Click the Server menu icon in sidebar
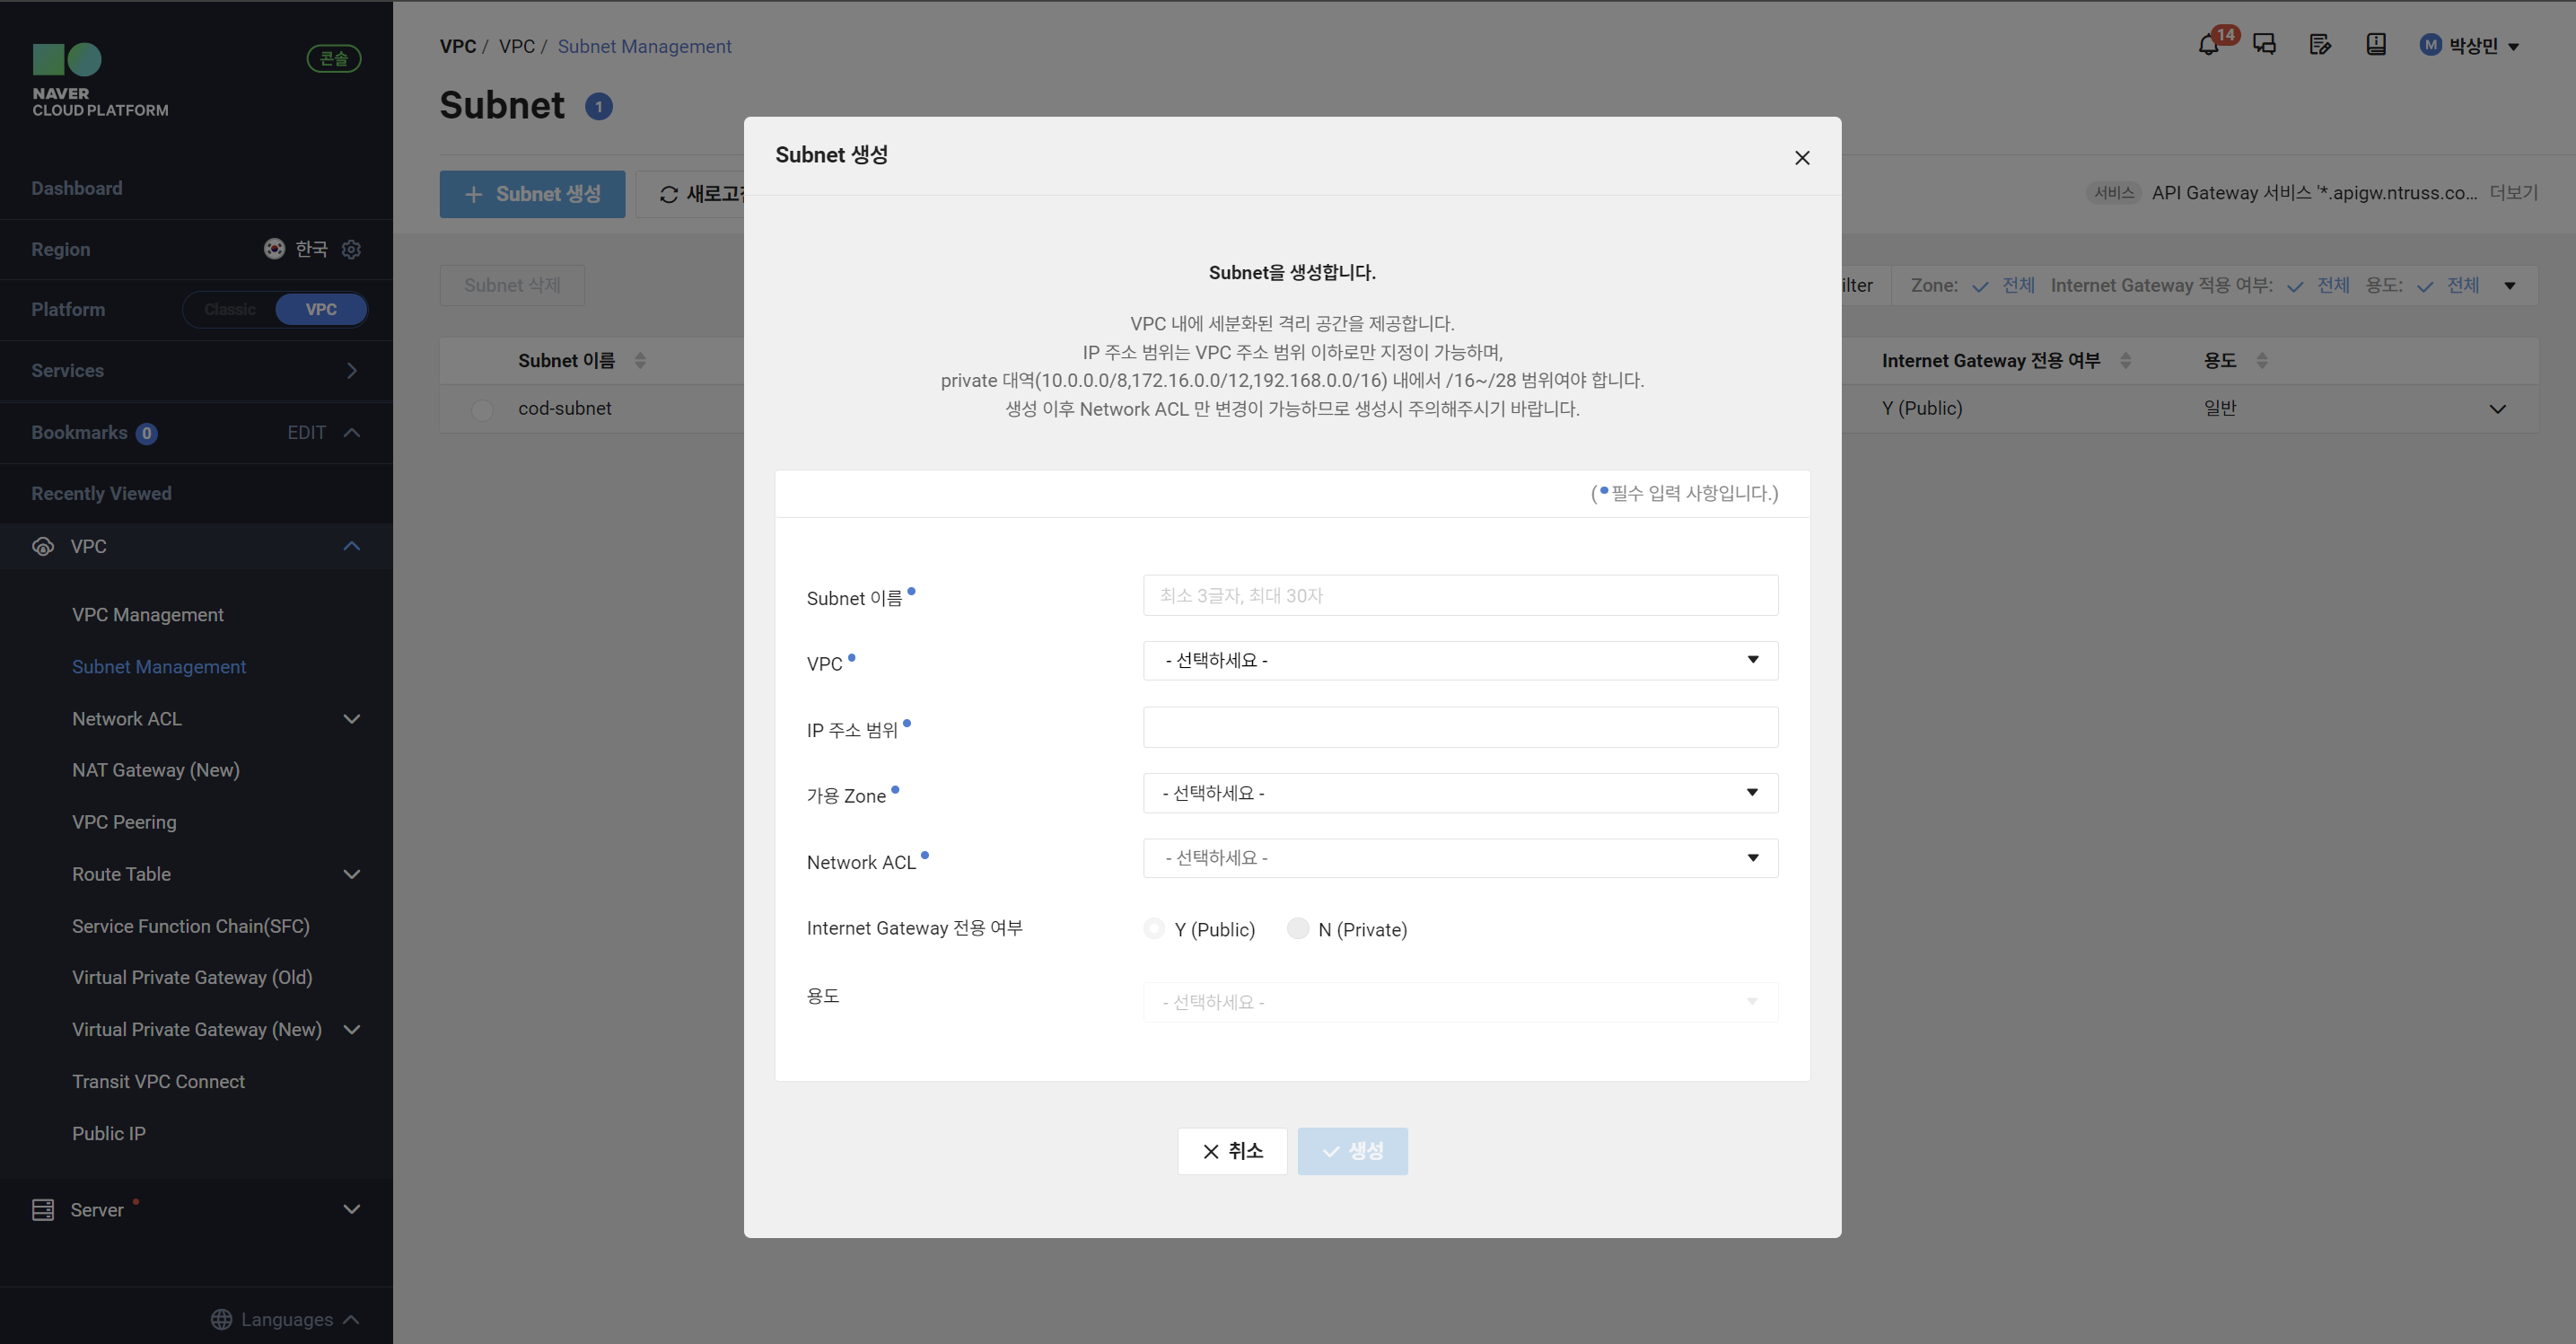Image resolution: width=2576 pixels, height=1344 pixels. (x=43, y=1210)
